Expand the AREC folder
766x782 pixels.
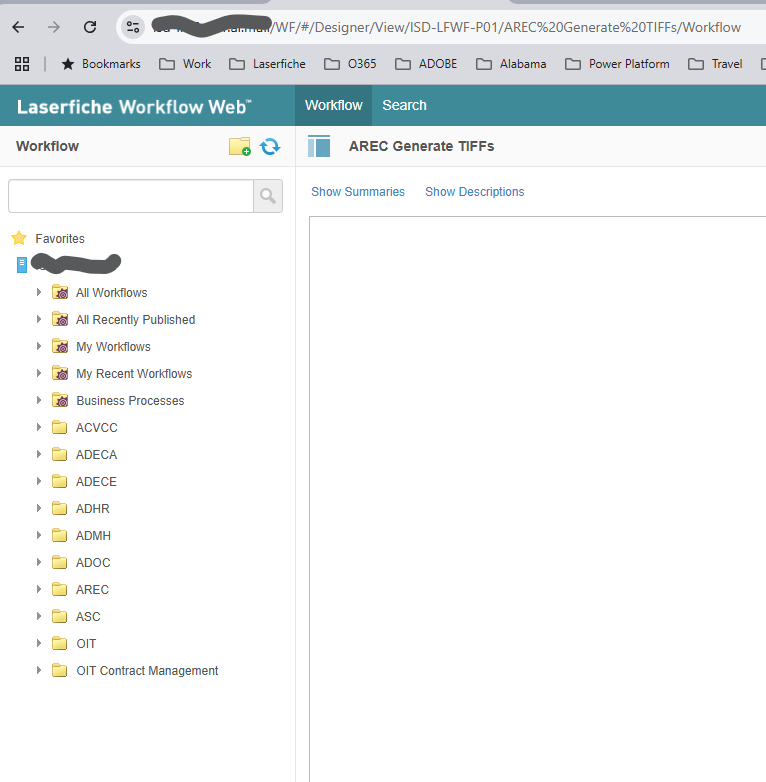pyautogui.click(x=39, y=589)
